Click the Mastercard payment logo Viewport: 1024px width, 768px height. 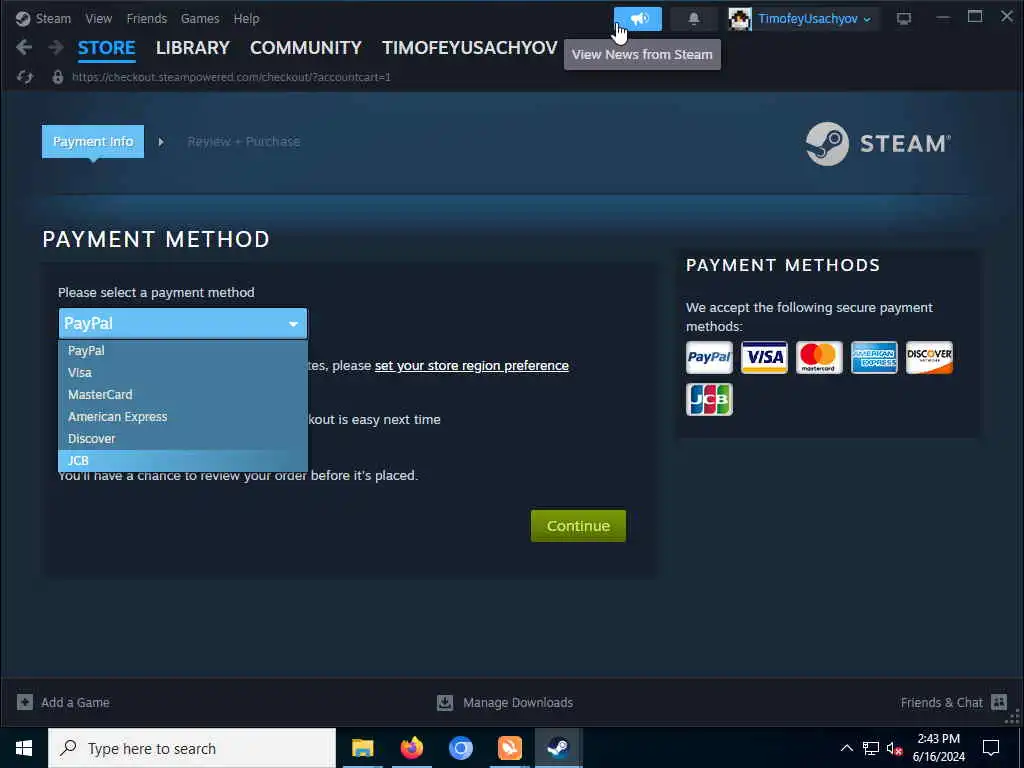pyautogui.click(x=819, y=357)
